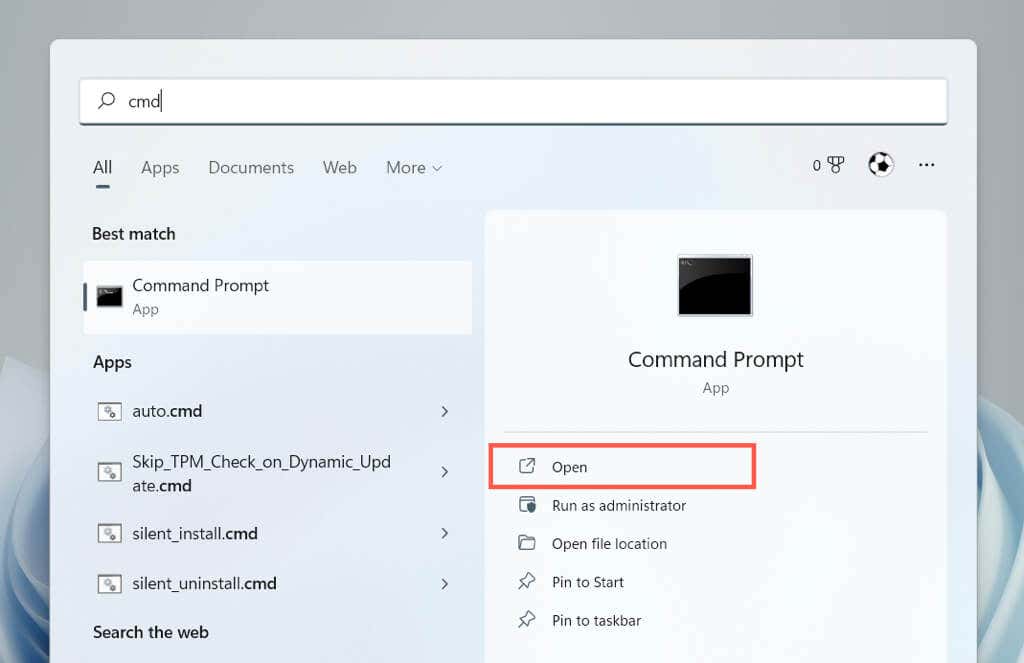Open Command Prompt via Open option

622,466
